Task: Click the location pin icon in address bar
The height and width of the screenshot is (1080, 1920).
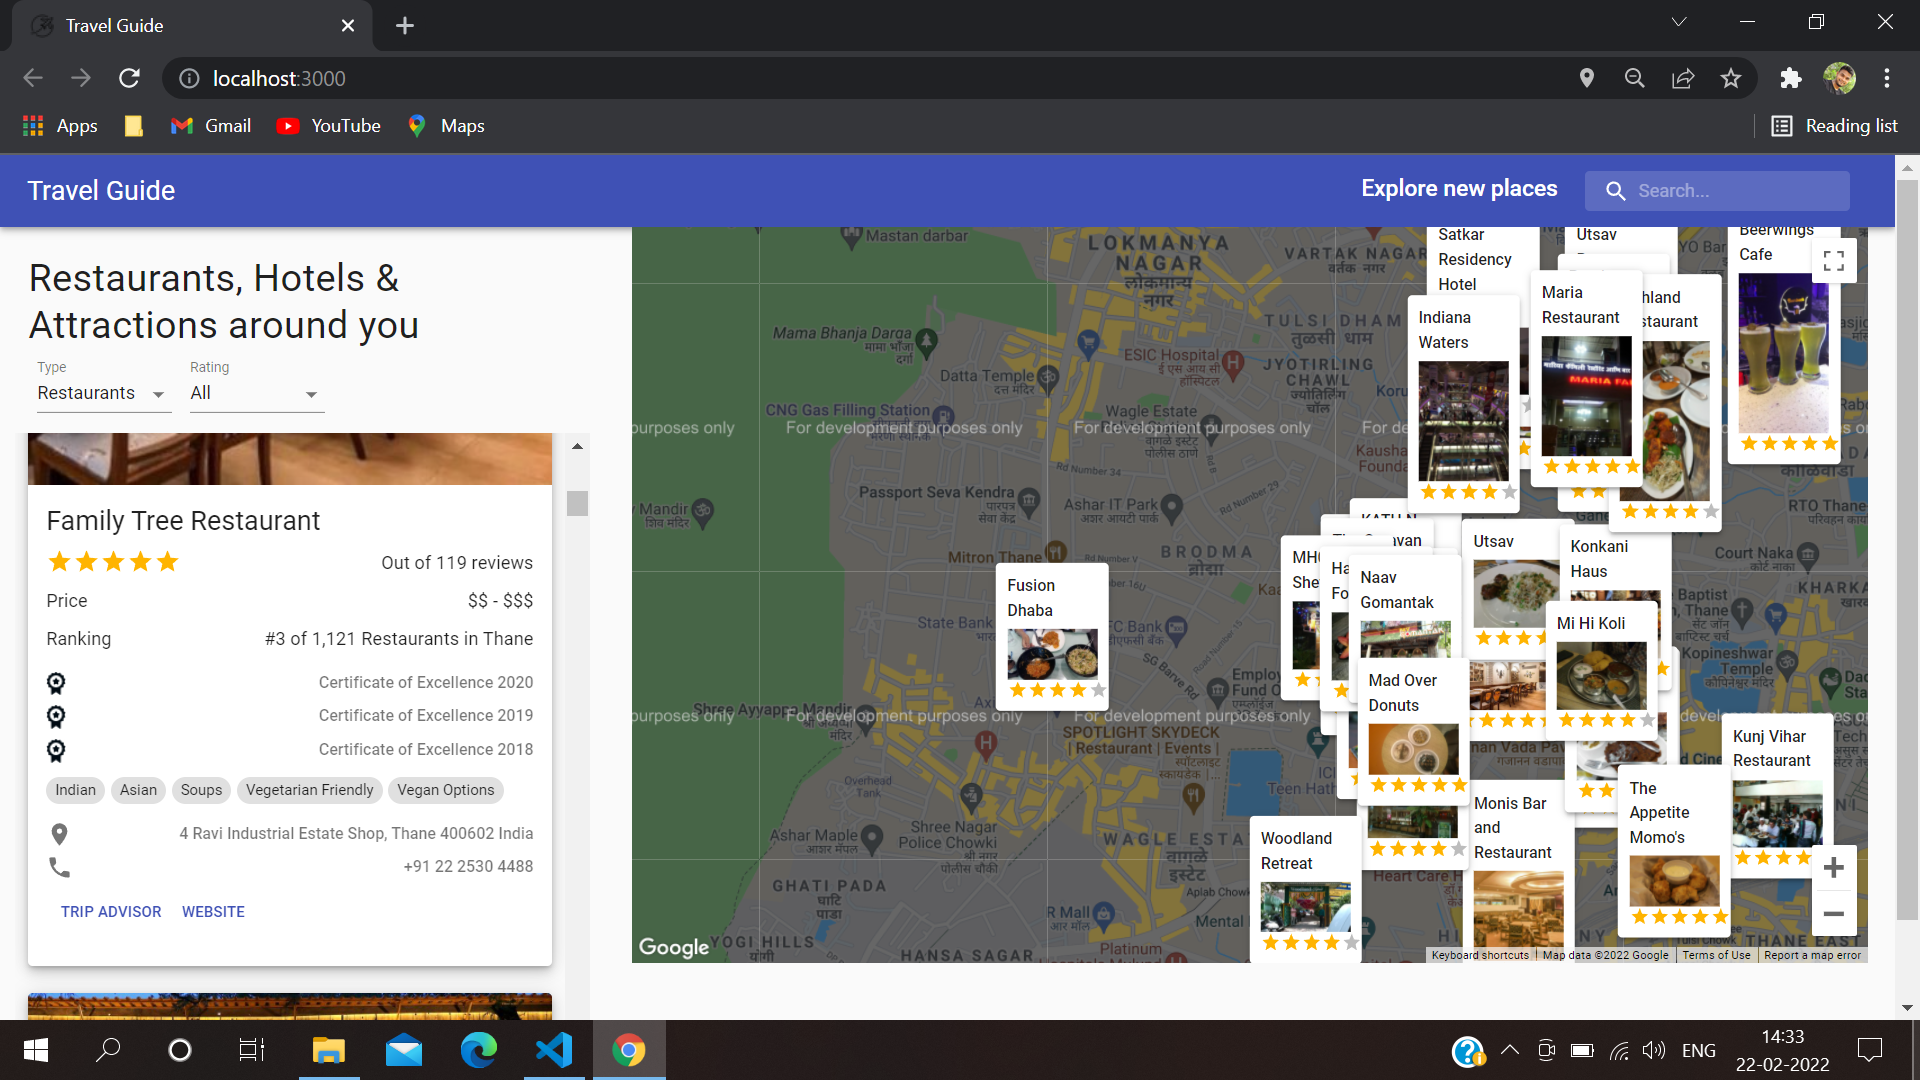Action: click(x=1586, y=78)
